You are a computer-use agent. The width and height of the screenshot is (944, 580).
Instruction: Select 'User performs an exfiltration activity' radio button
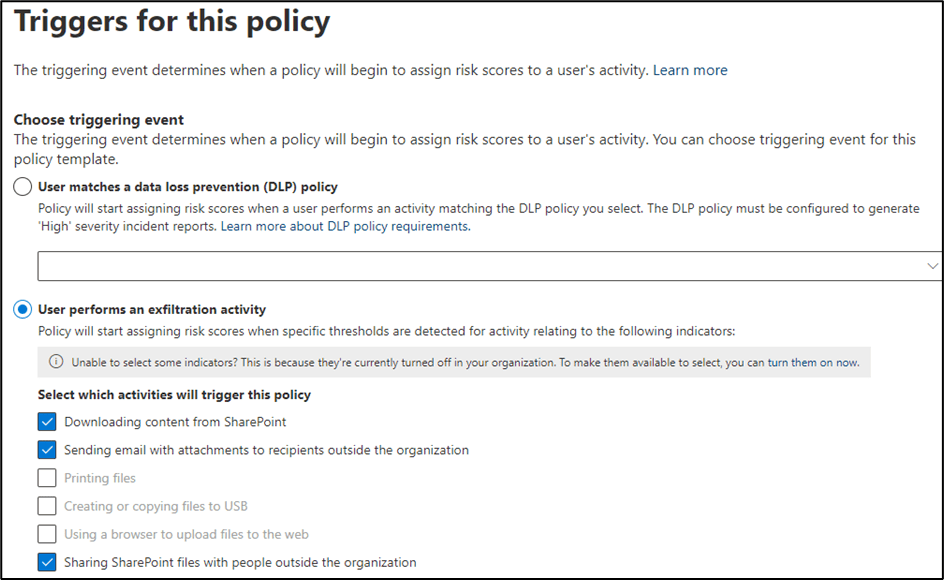[x=23, y=310]
